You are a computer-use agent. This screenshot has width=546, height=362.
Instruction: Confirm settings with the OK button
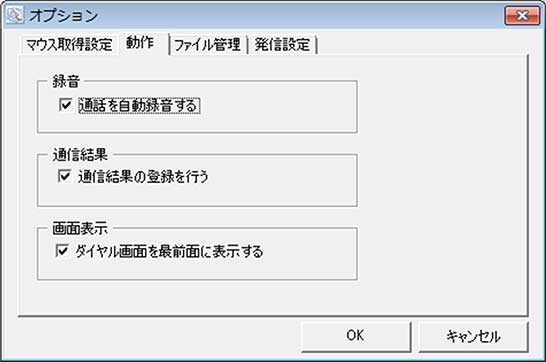356,336
